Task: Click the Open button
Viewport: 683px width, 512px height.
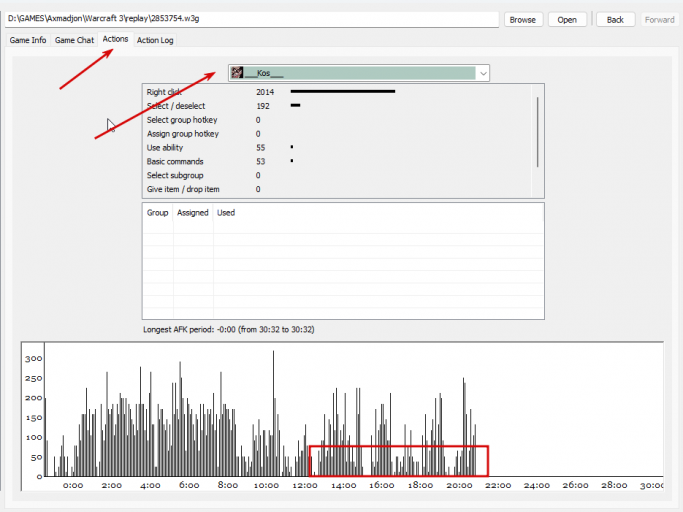Action: (567, 20)
